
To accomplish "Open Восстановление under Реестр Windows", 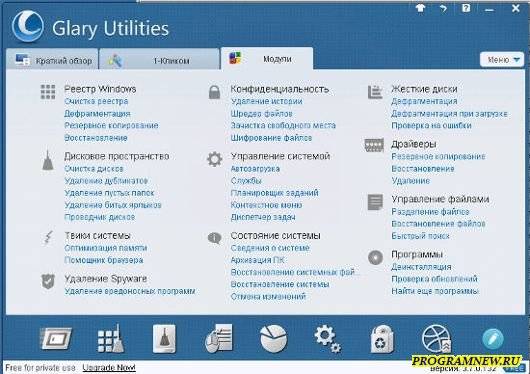I will 96,138.
